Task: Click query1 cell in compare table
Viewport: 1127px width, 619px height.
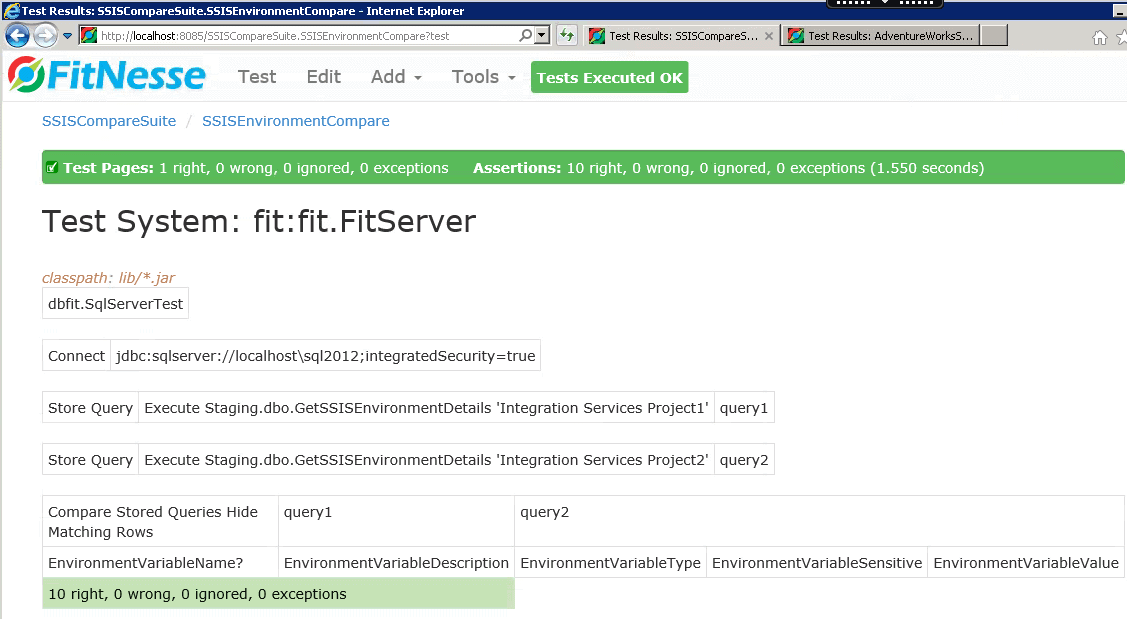Action: pyautogui.click(x=396, y=521)
